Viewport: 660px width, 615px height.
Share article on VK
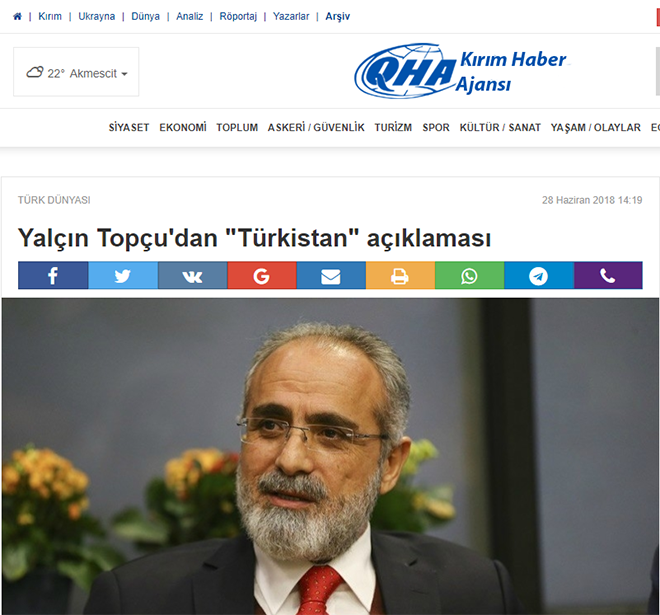[x=192, y=275]
